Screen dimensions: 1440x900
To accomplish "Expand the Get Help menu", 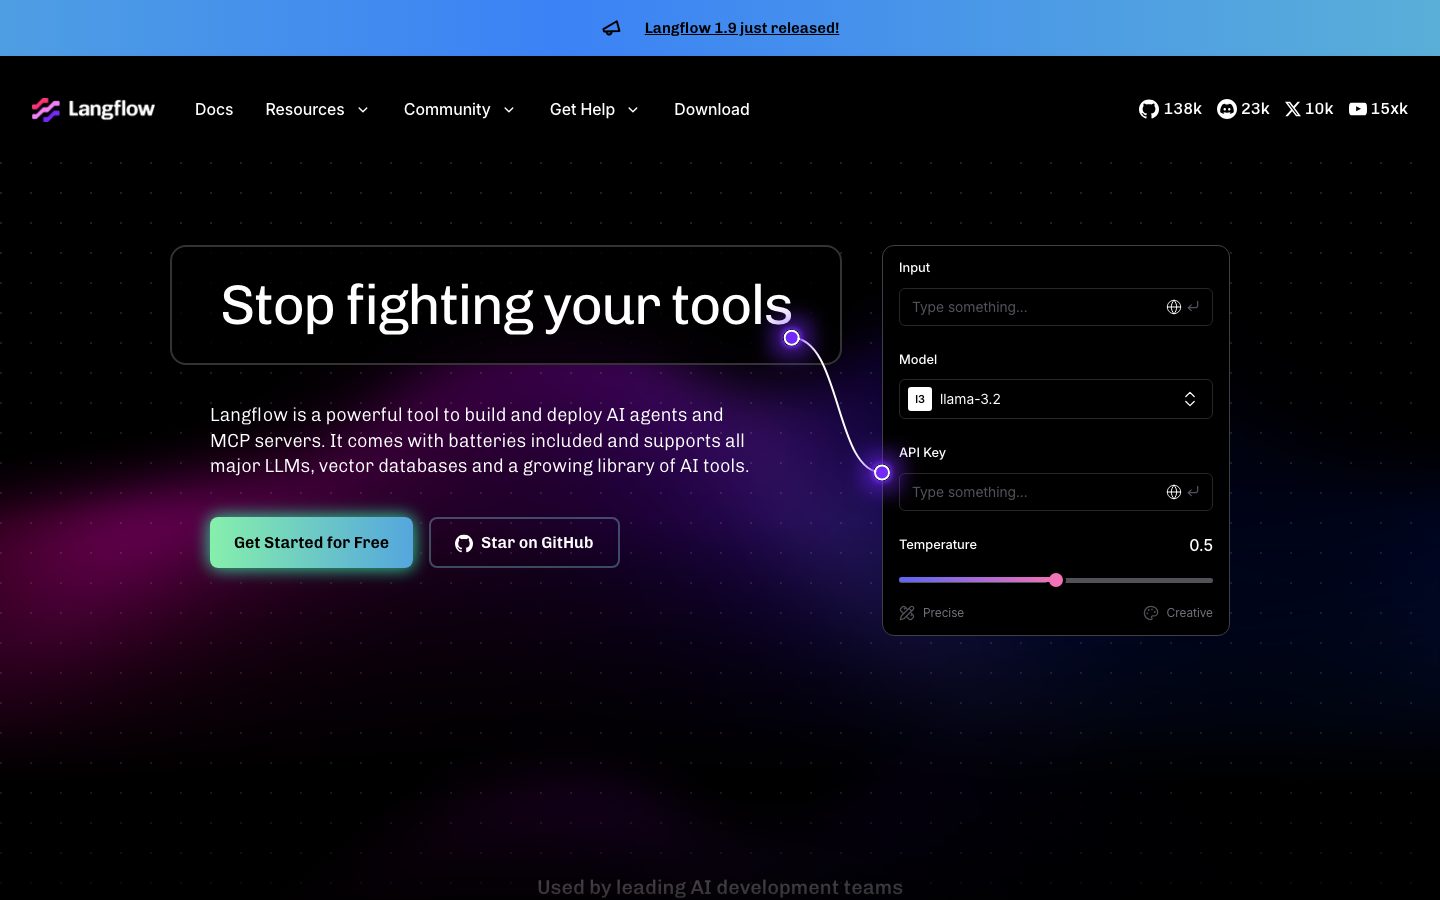I will [594, 109].
